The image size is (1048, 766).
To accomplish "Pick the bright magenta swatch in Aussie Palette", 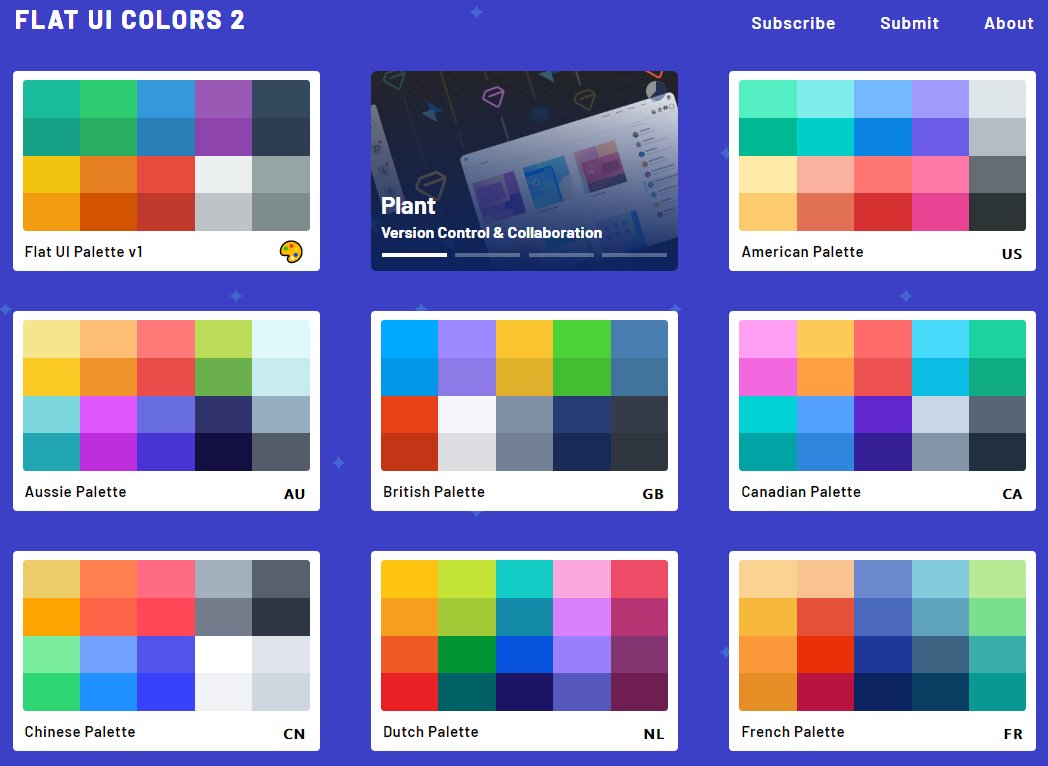I will [x=108, y=414].
